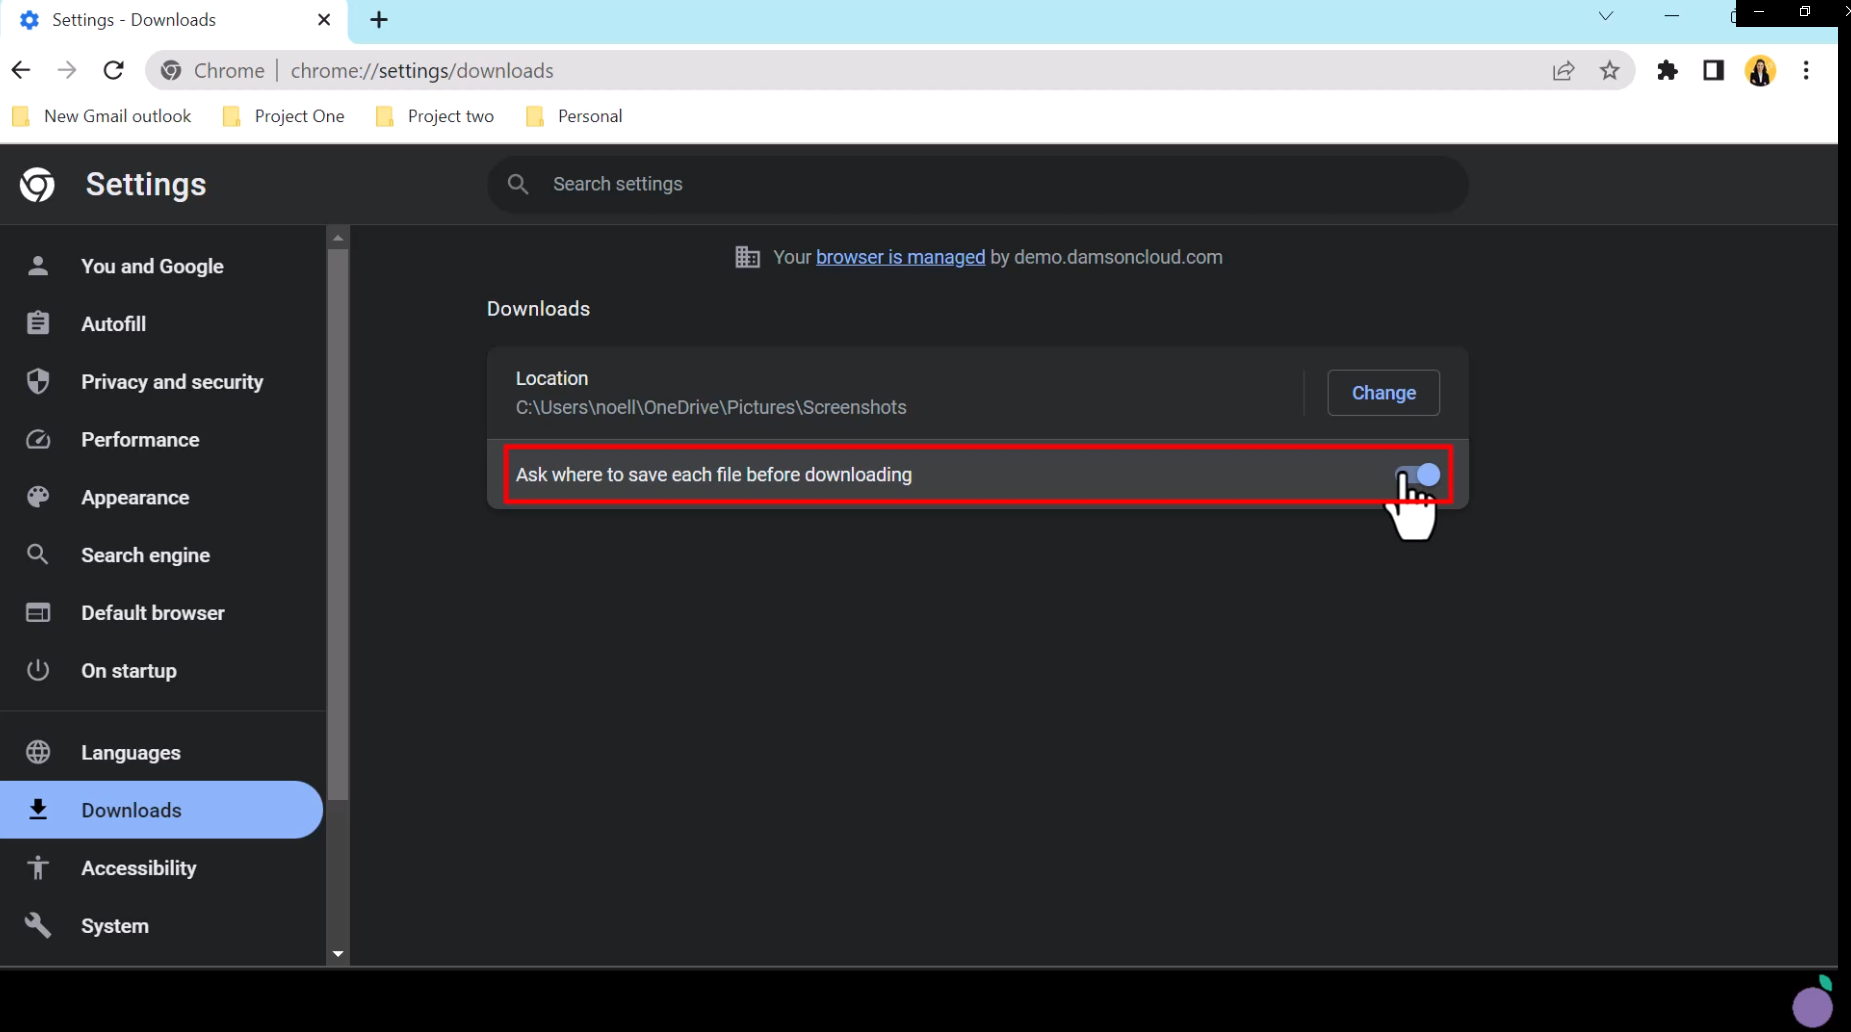The width and height of the screenshot is (1851, 1032).
Task: Click the Downloads arrow icon in sidebar
Action: tap(38, 809)
